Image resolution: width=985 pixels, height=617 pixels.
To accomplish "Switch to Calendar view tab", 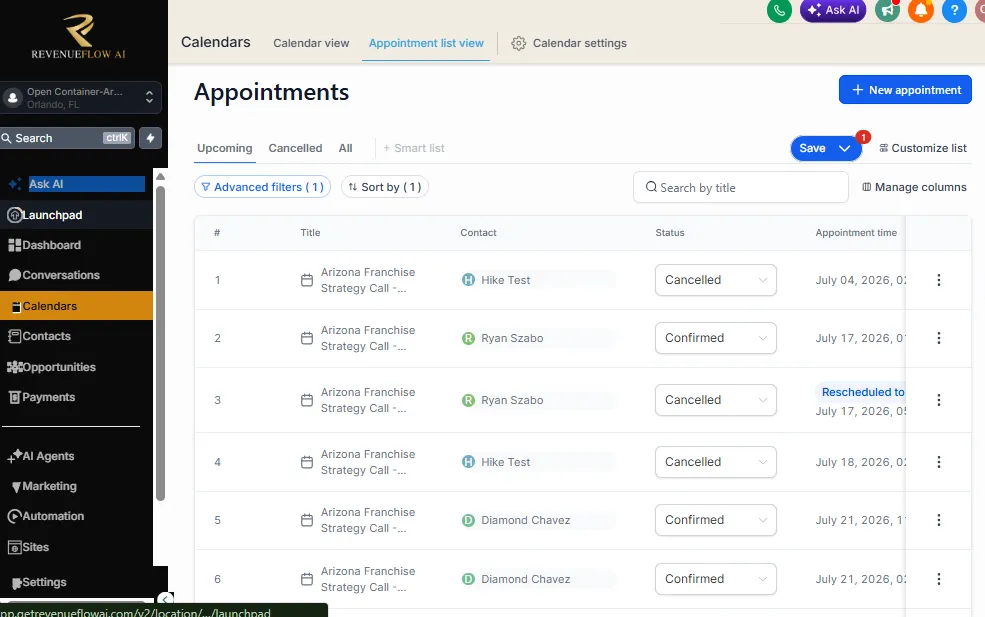I will point(311,43).
